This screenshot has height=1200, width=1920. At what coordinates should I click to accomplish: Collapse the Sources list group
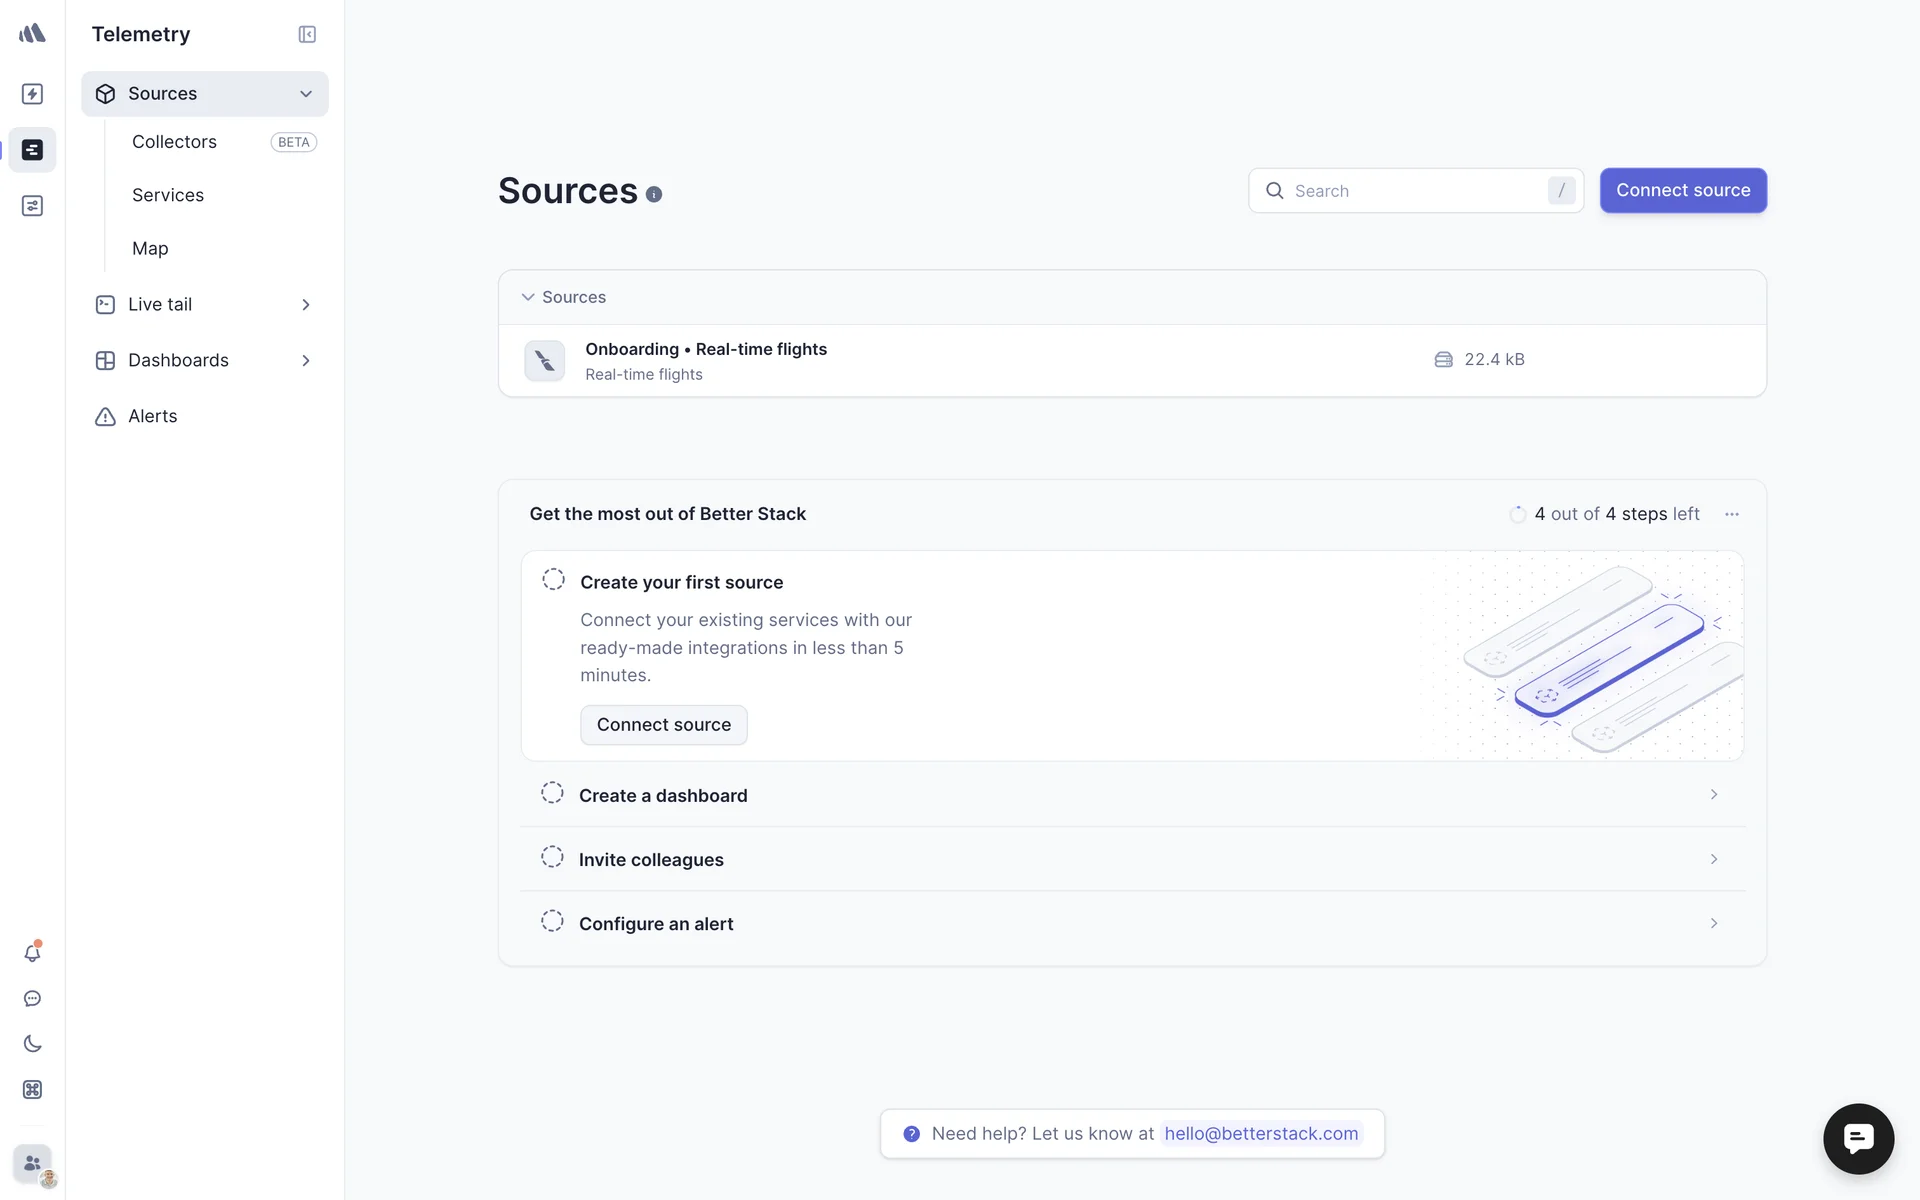528,297
